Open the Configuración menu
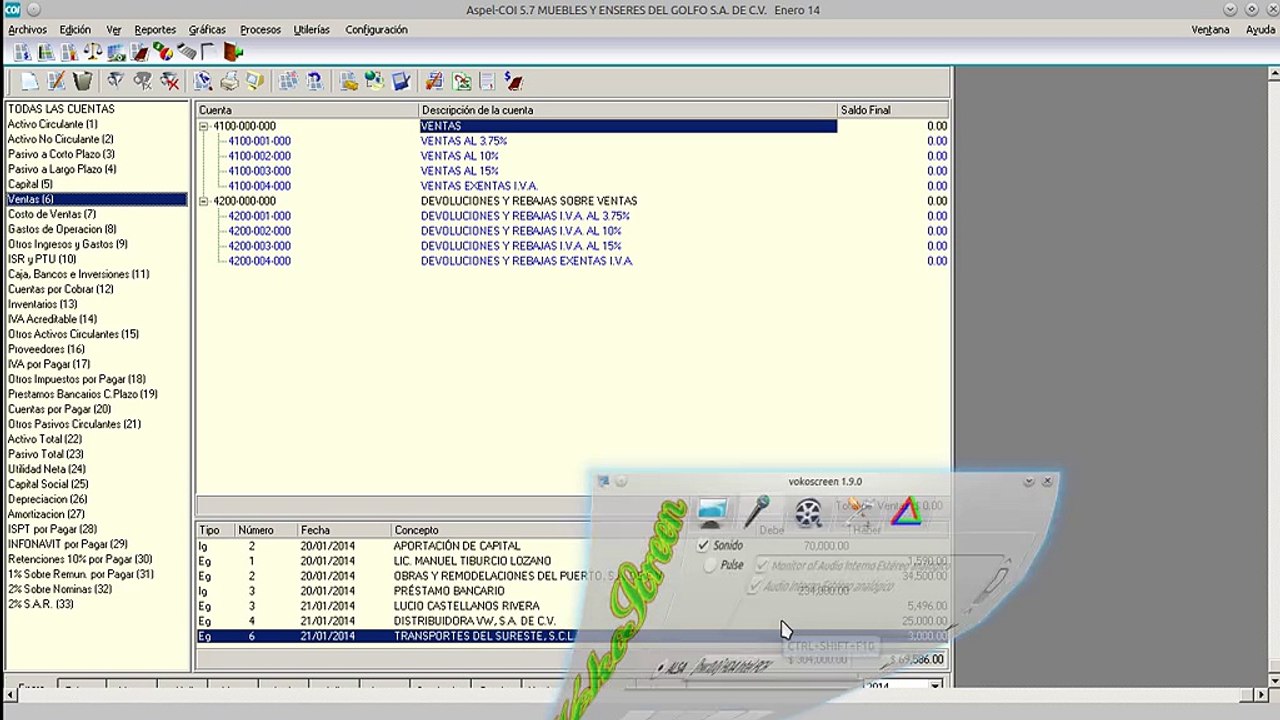Image resolution: width=1280 pixels, height=720 pixels. [376, 30]
